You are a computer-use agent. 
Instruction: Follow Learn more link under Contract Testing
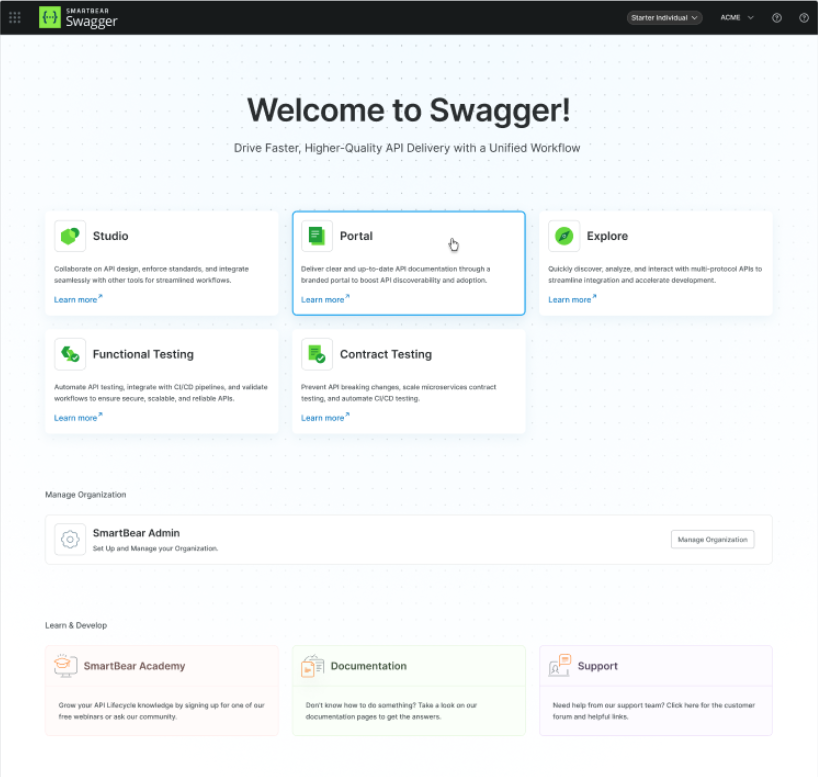(325, 417)
